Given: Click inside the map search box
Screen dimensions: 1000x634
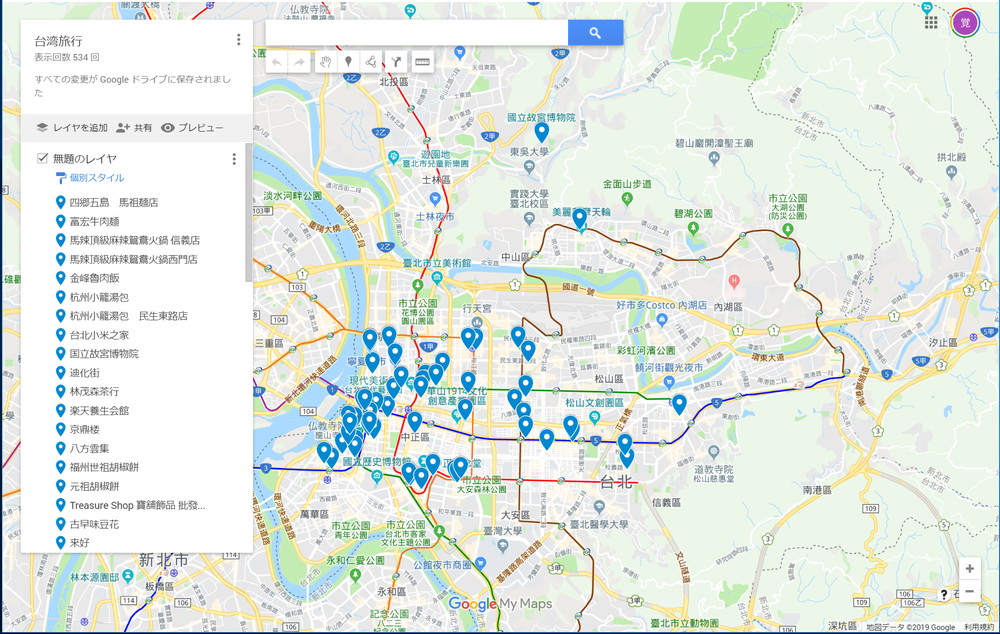Looking at the screenshot, I should 416,33.
